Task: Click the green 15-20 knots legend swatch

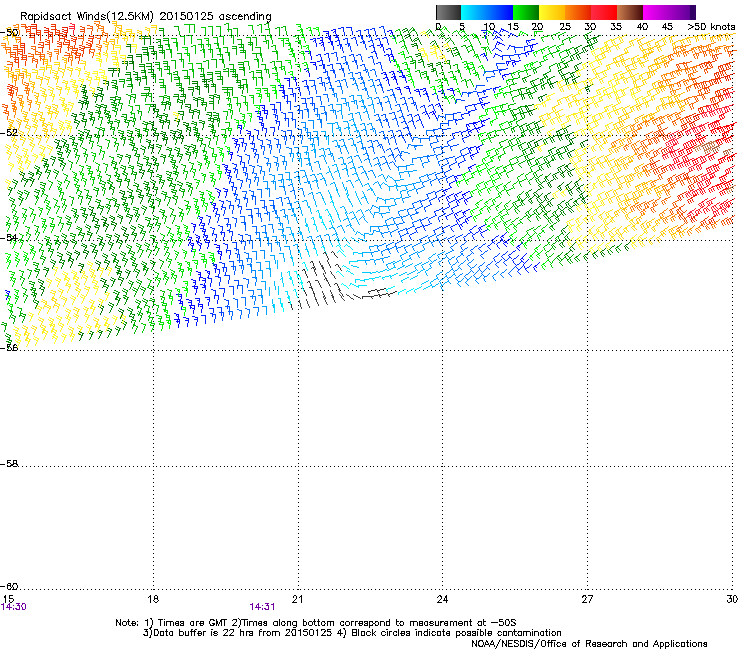Action: [526, 12]
